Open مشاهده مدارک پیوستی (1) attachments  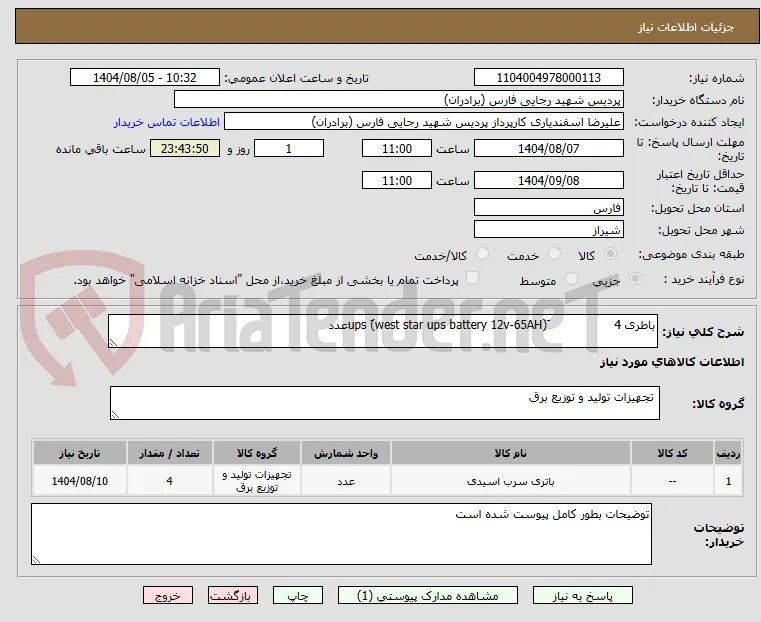pyautogui.click(x=428, y=596)
